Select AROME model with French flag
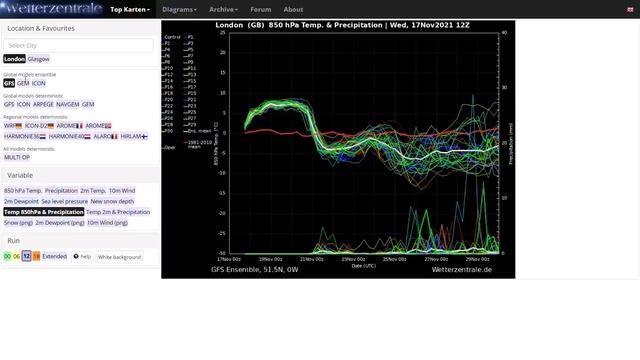 pos(69,126)
